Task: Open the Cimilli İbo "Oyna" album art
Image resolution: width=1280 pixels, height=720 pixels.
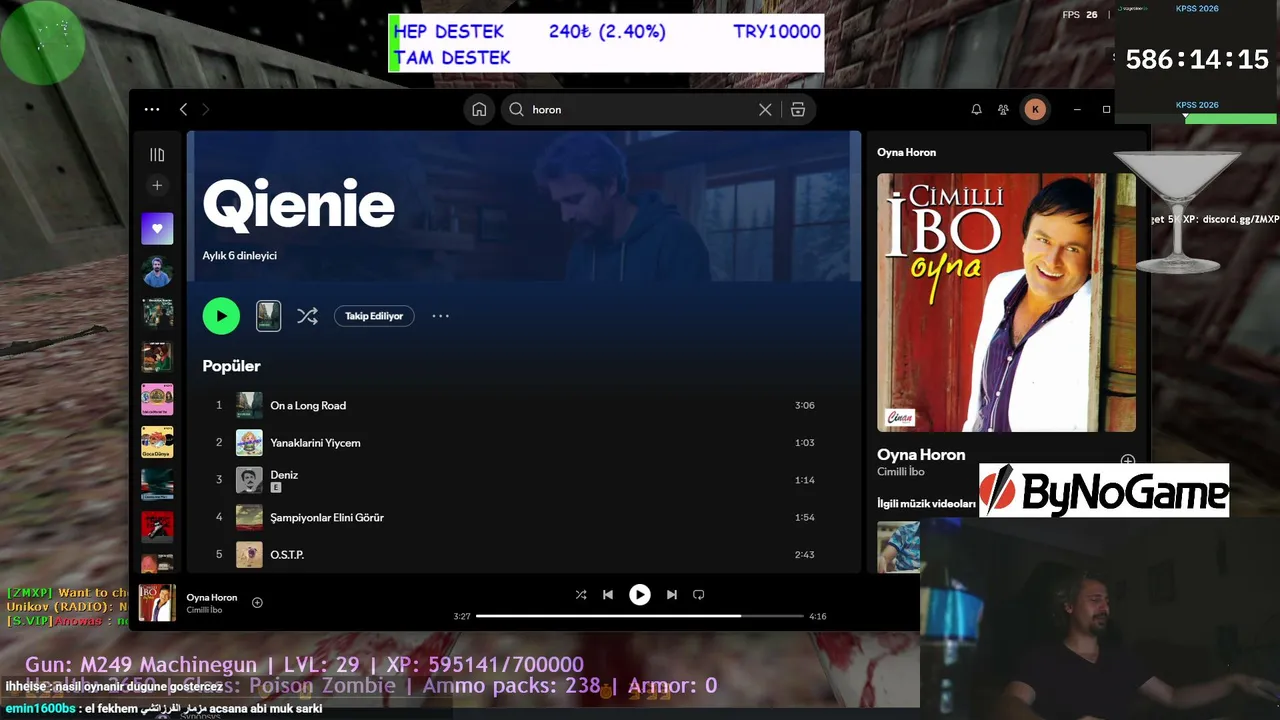Action: pyautogui.click(x=1006, y=303)
